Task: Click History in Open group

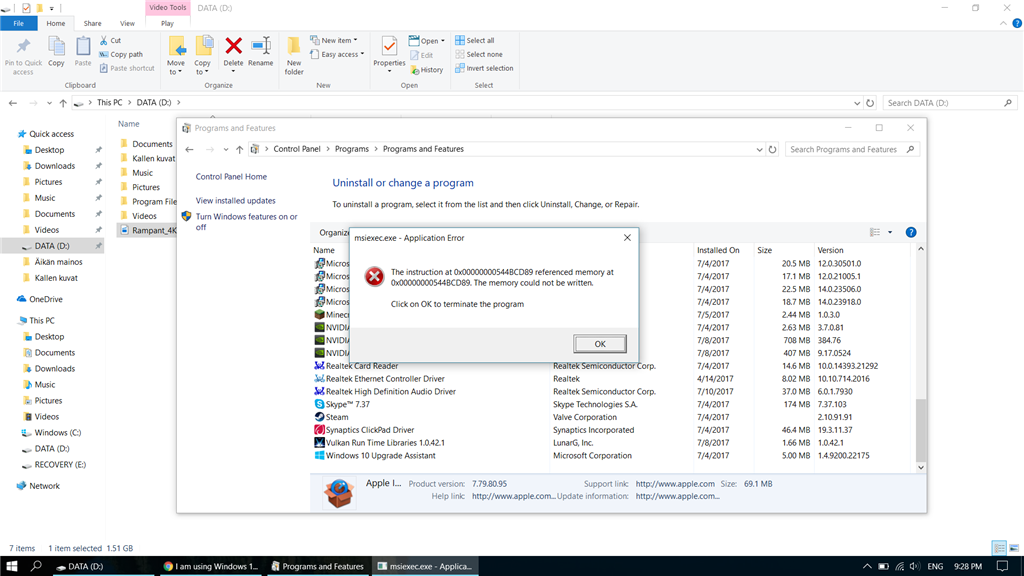Action: point(426,69)
